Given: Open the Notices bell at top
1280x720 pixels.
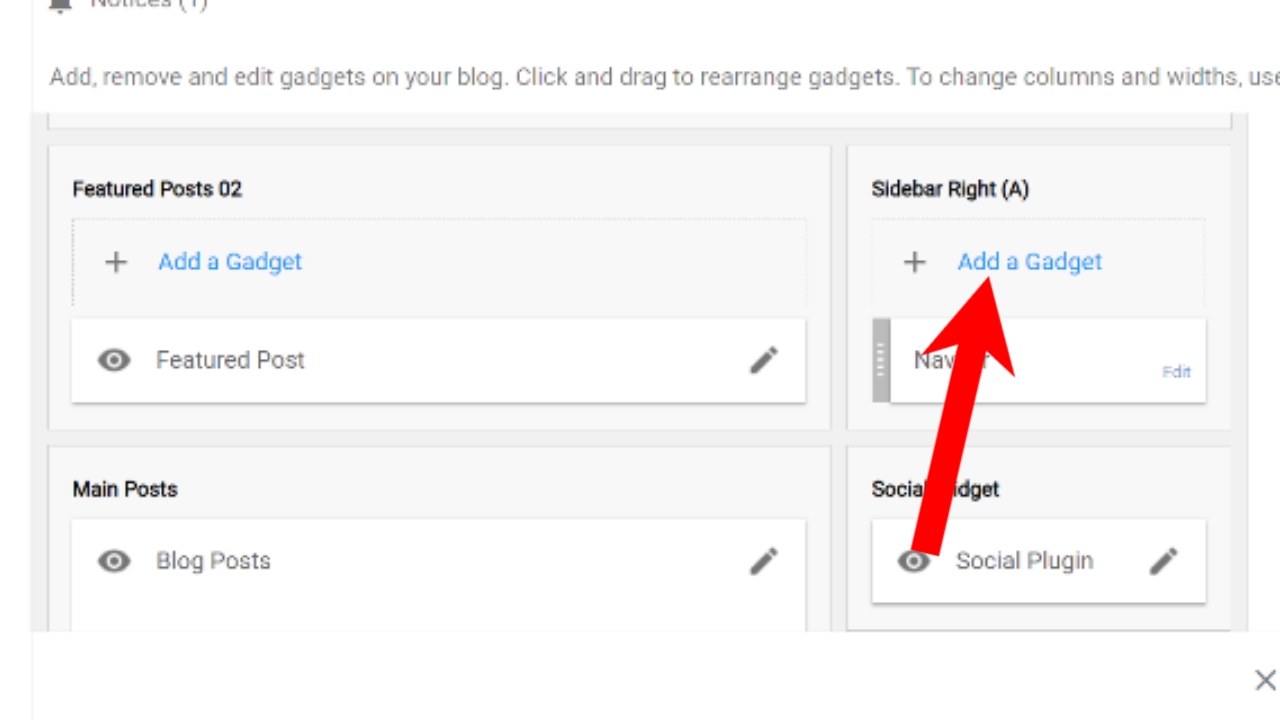Looking at the screenshot, I should coord(62,4).
